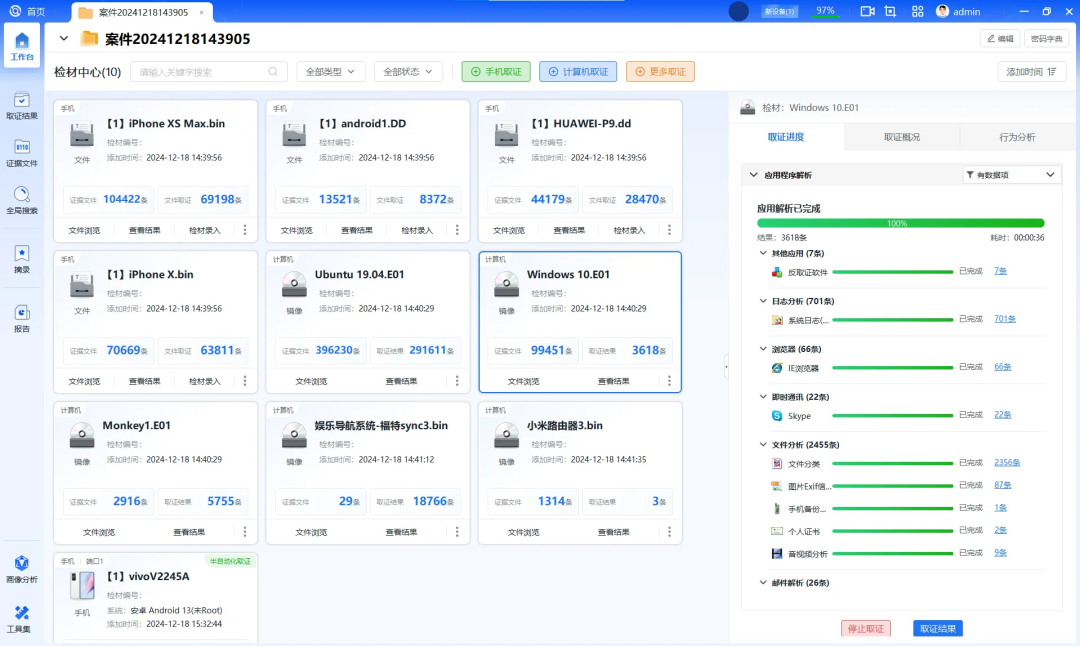
Task: Open 摘录 excerpts in the sidebar
Action: [22, 259]
